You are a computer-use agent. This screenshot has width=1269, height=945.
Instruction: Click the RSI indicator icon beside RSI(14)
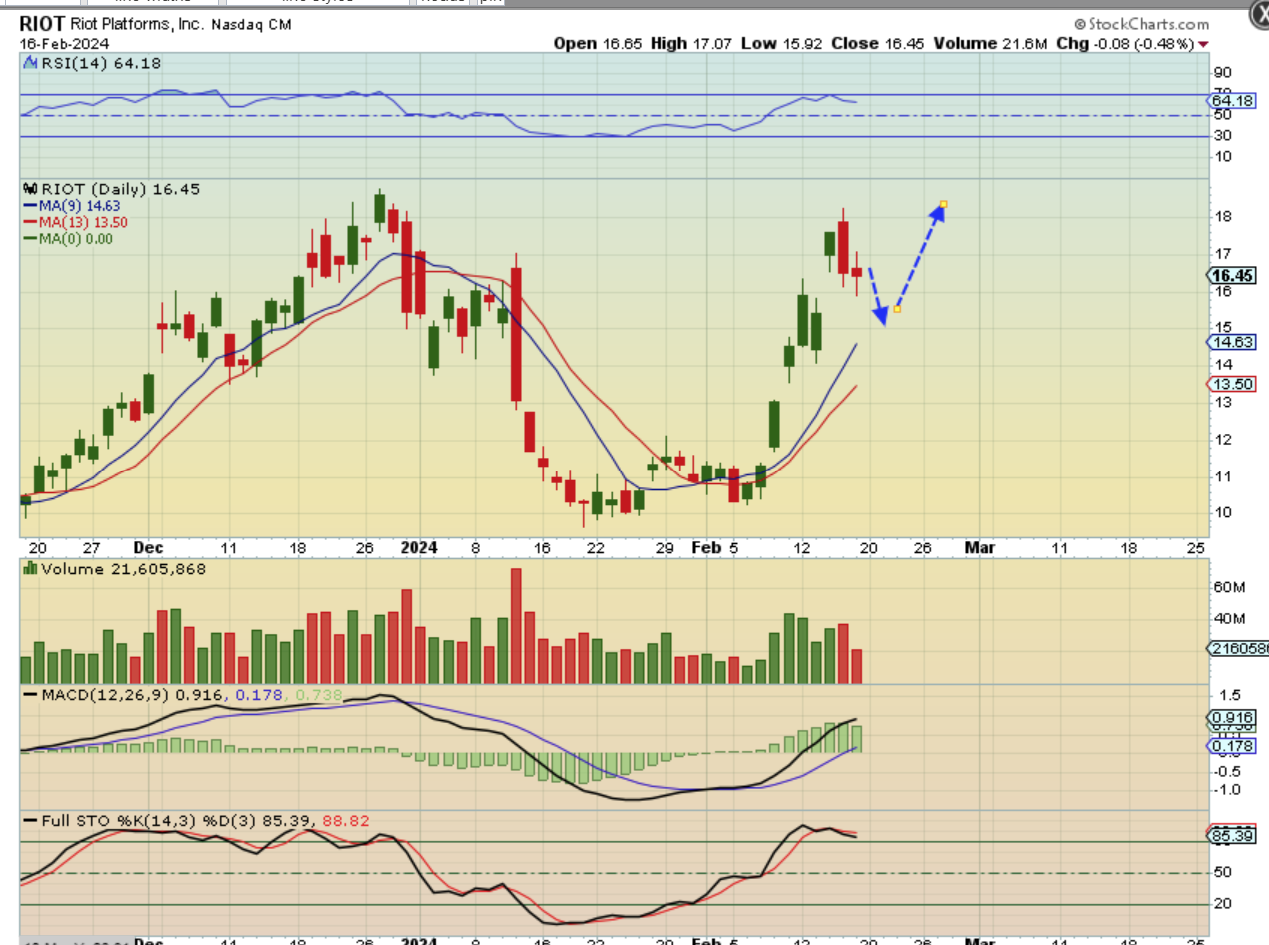click(30, 63)
